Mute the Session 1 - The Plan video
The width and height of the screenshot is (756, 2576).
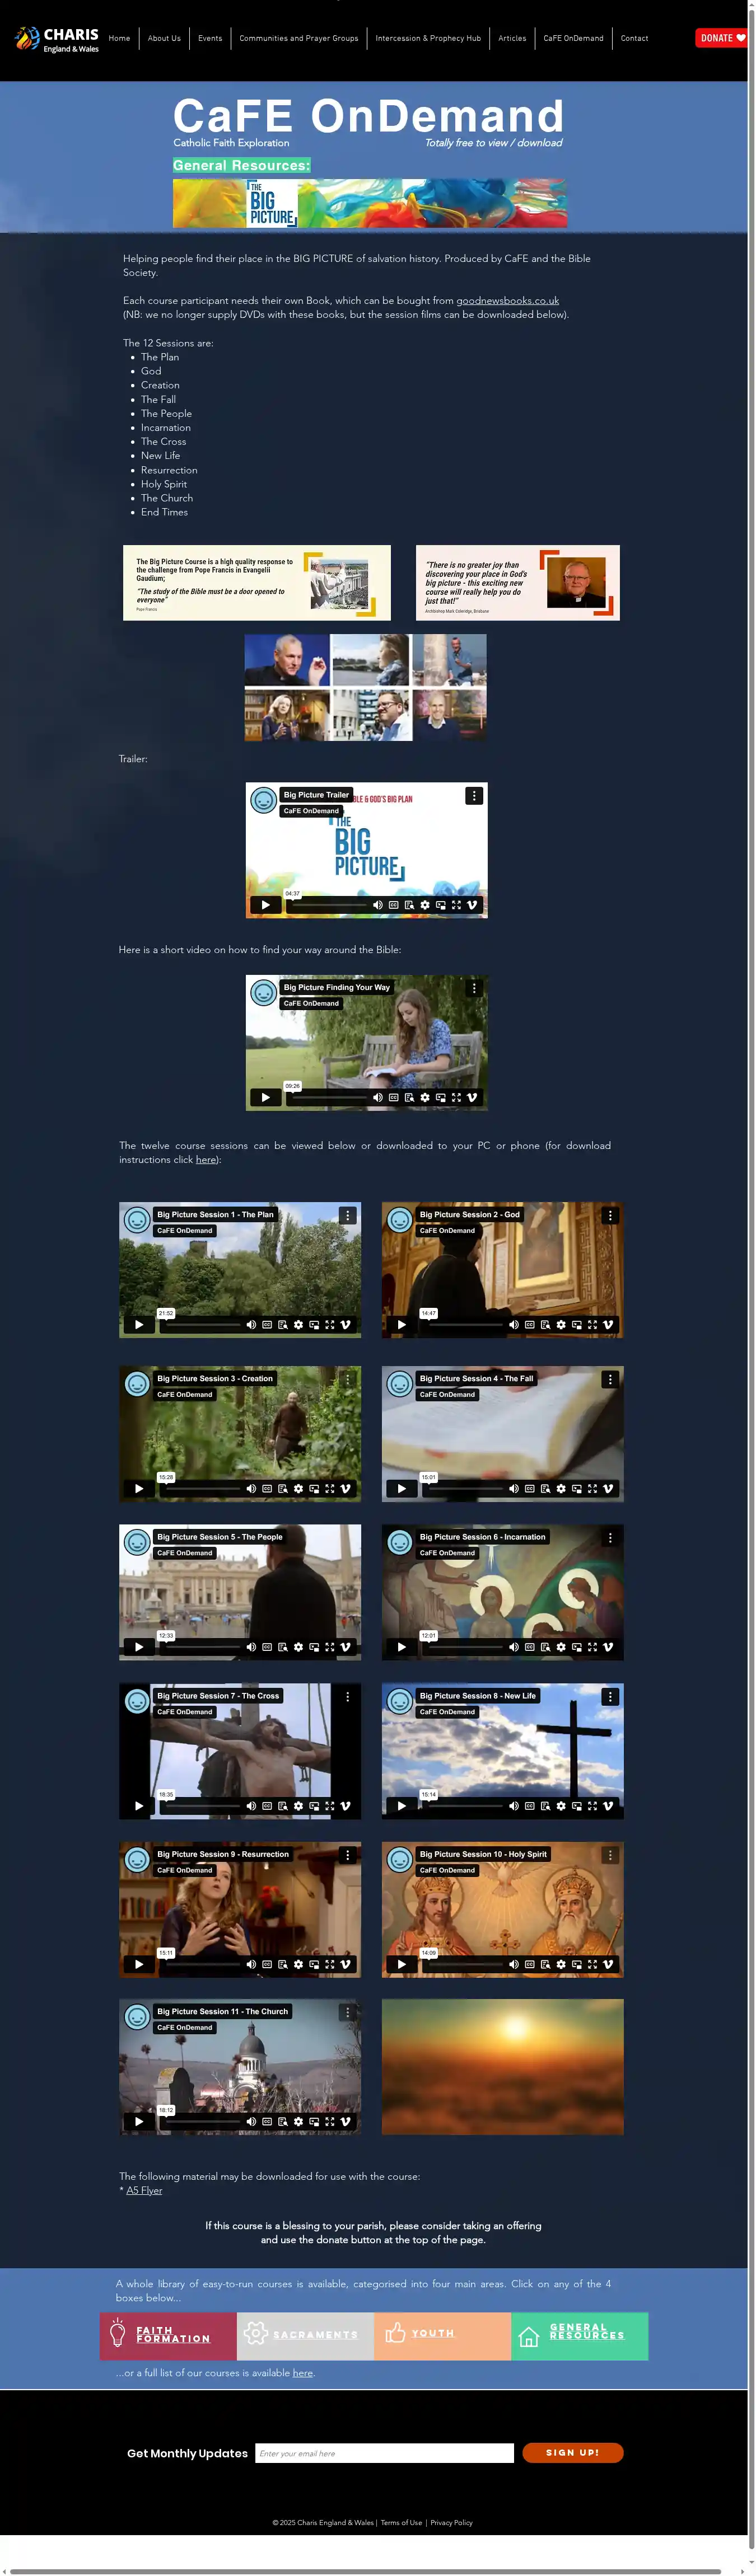click(251, 1324)
